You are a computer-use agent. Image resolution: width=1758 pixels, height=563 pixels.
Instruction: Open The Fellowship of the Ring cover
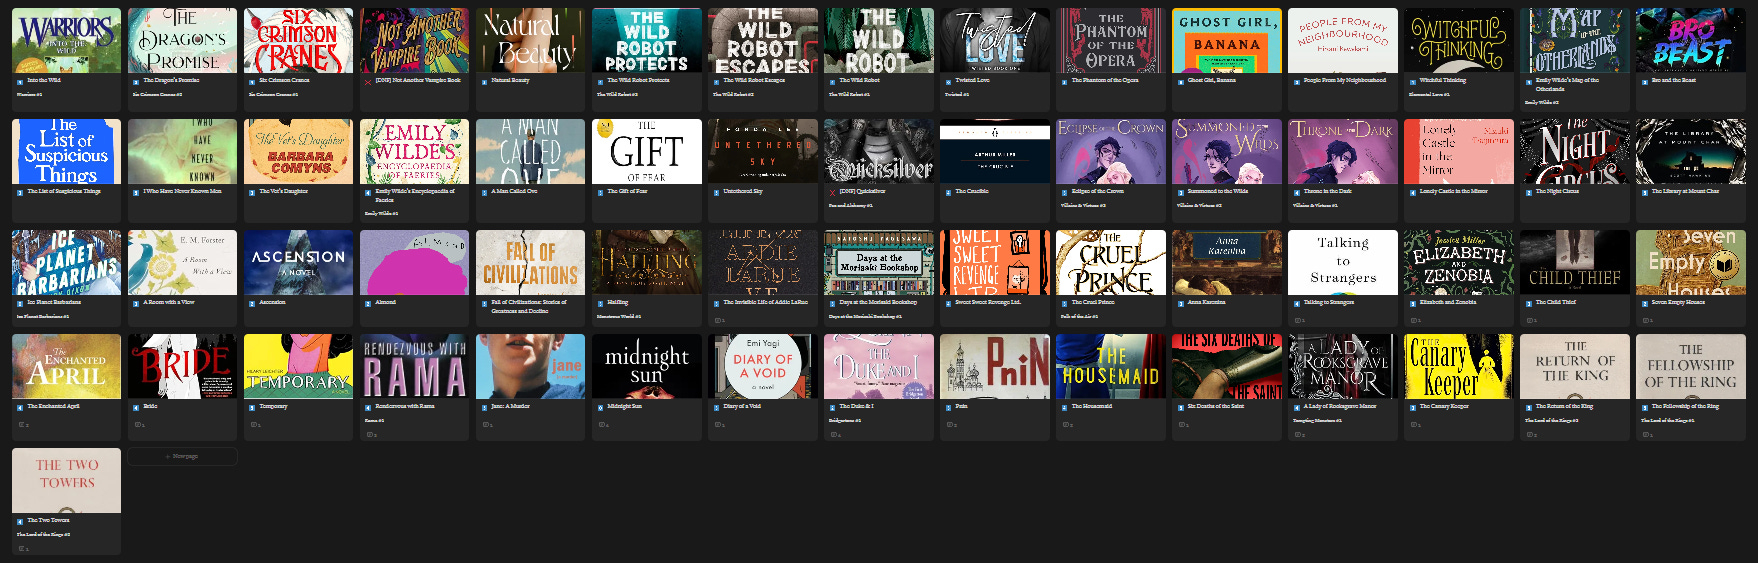(x=1690, y=366)
